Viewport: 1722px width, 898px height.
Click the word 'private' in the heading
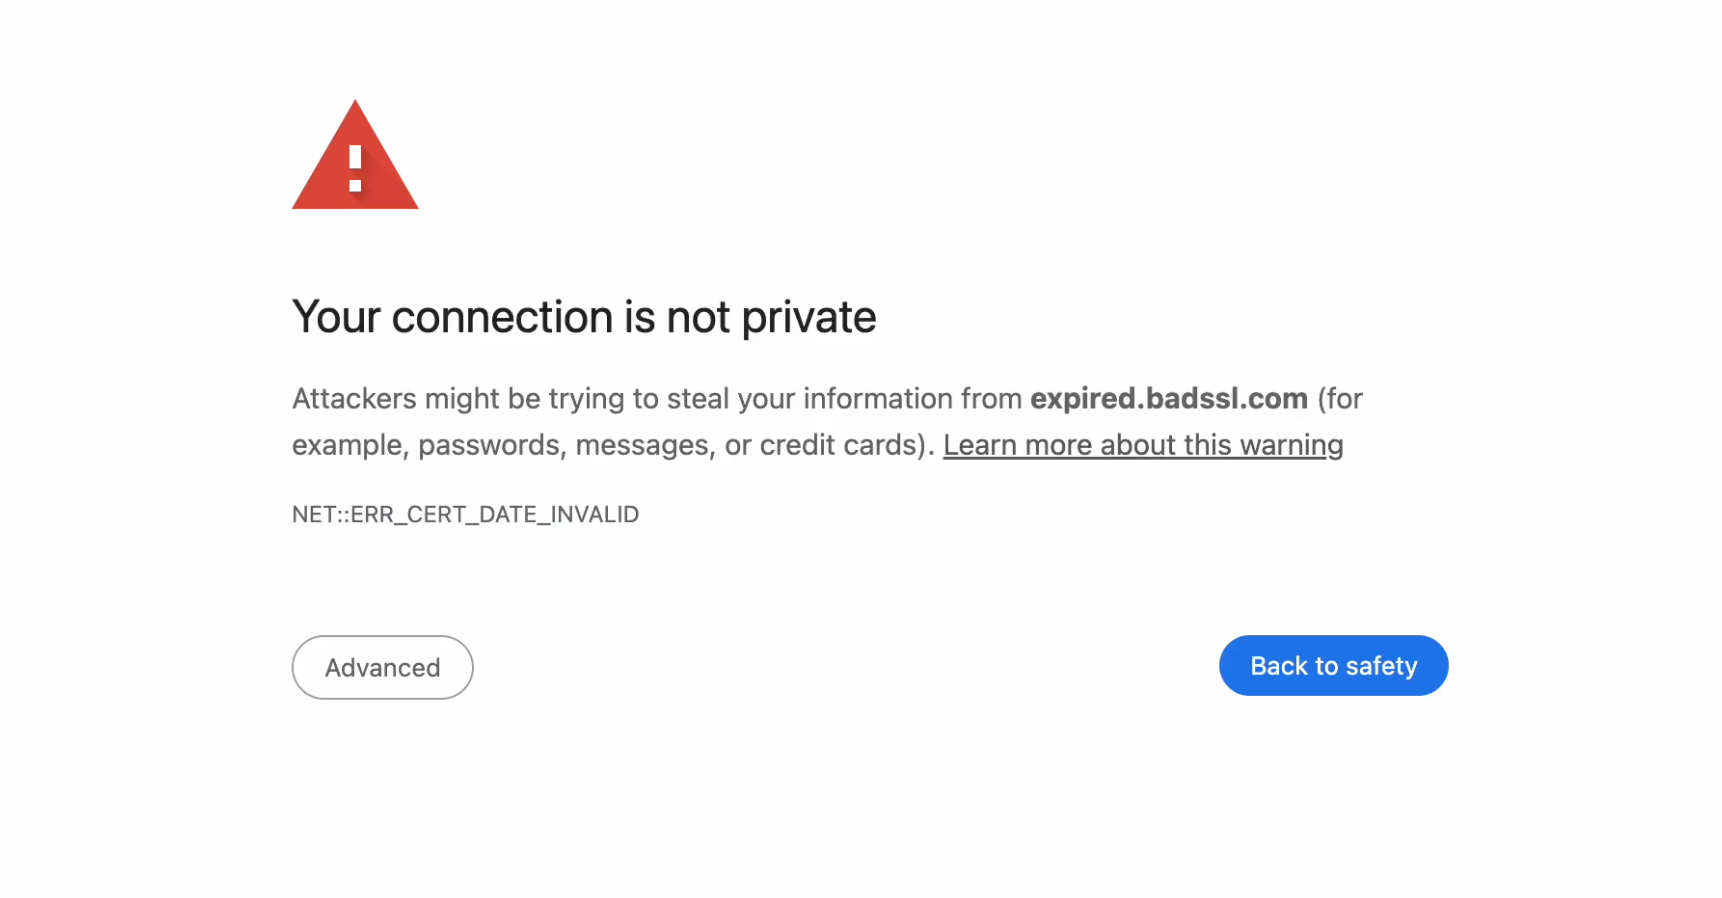809,318
